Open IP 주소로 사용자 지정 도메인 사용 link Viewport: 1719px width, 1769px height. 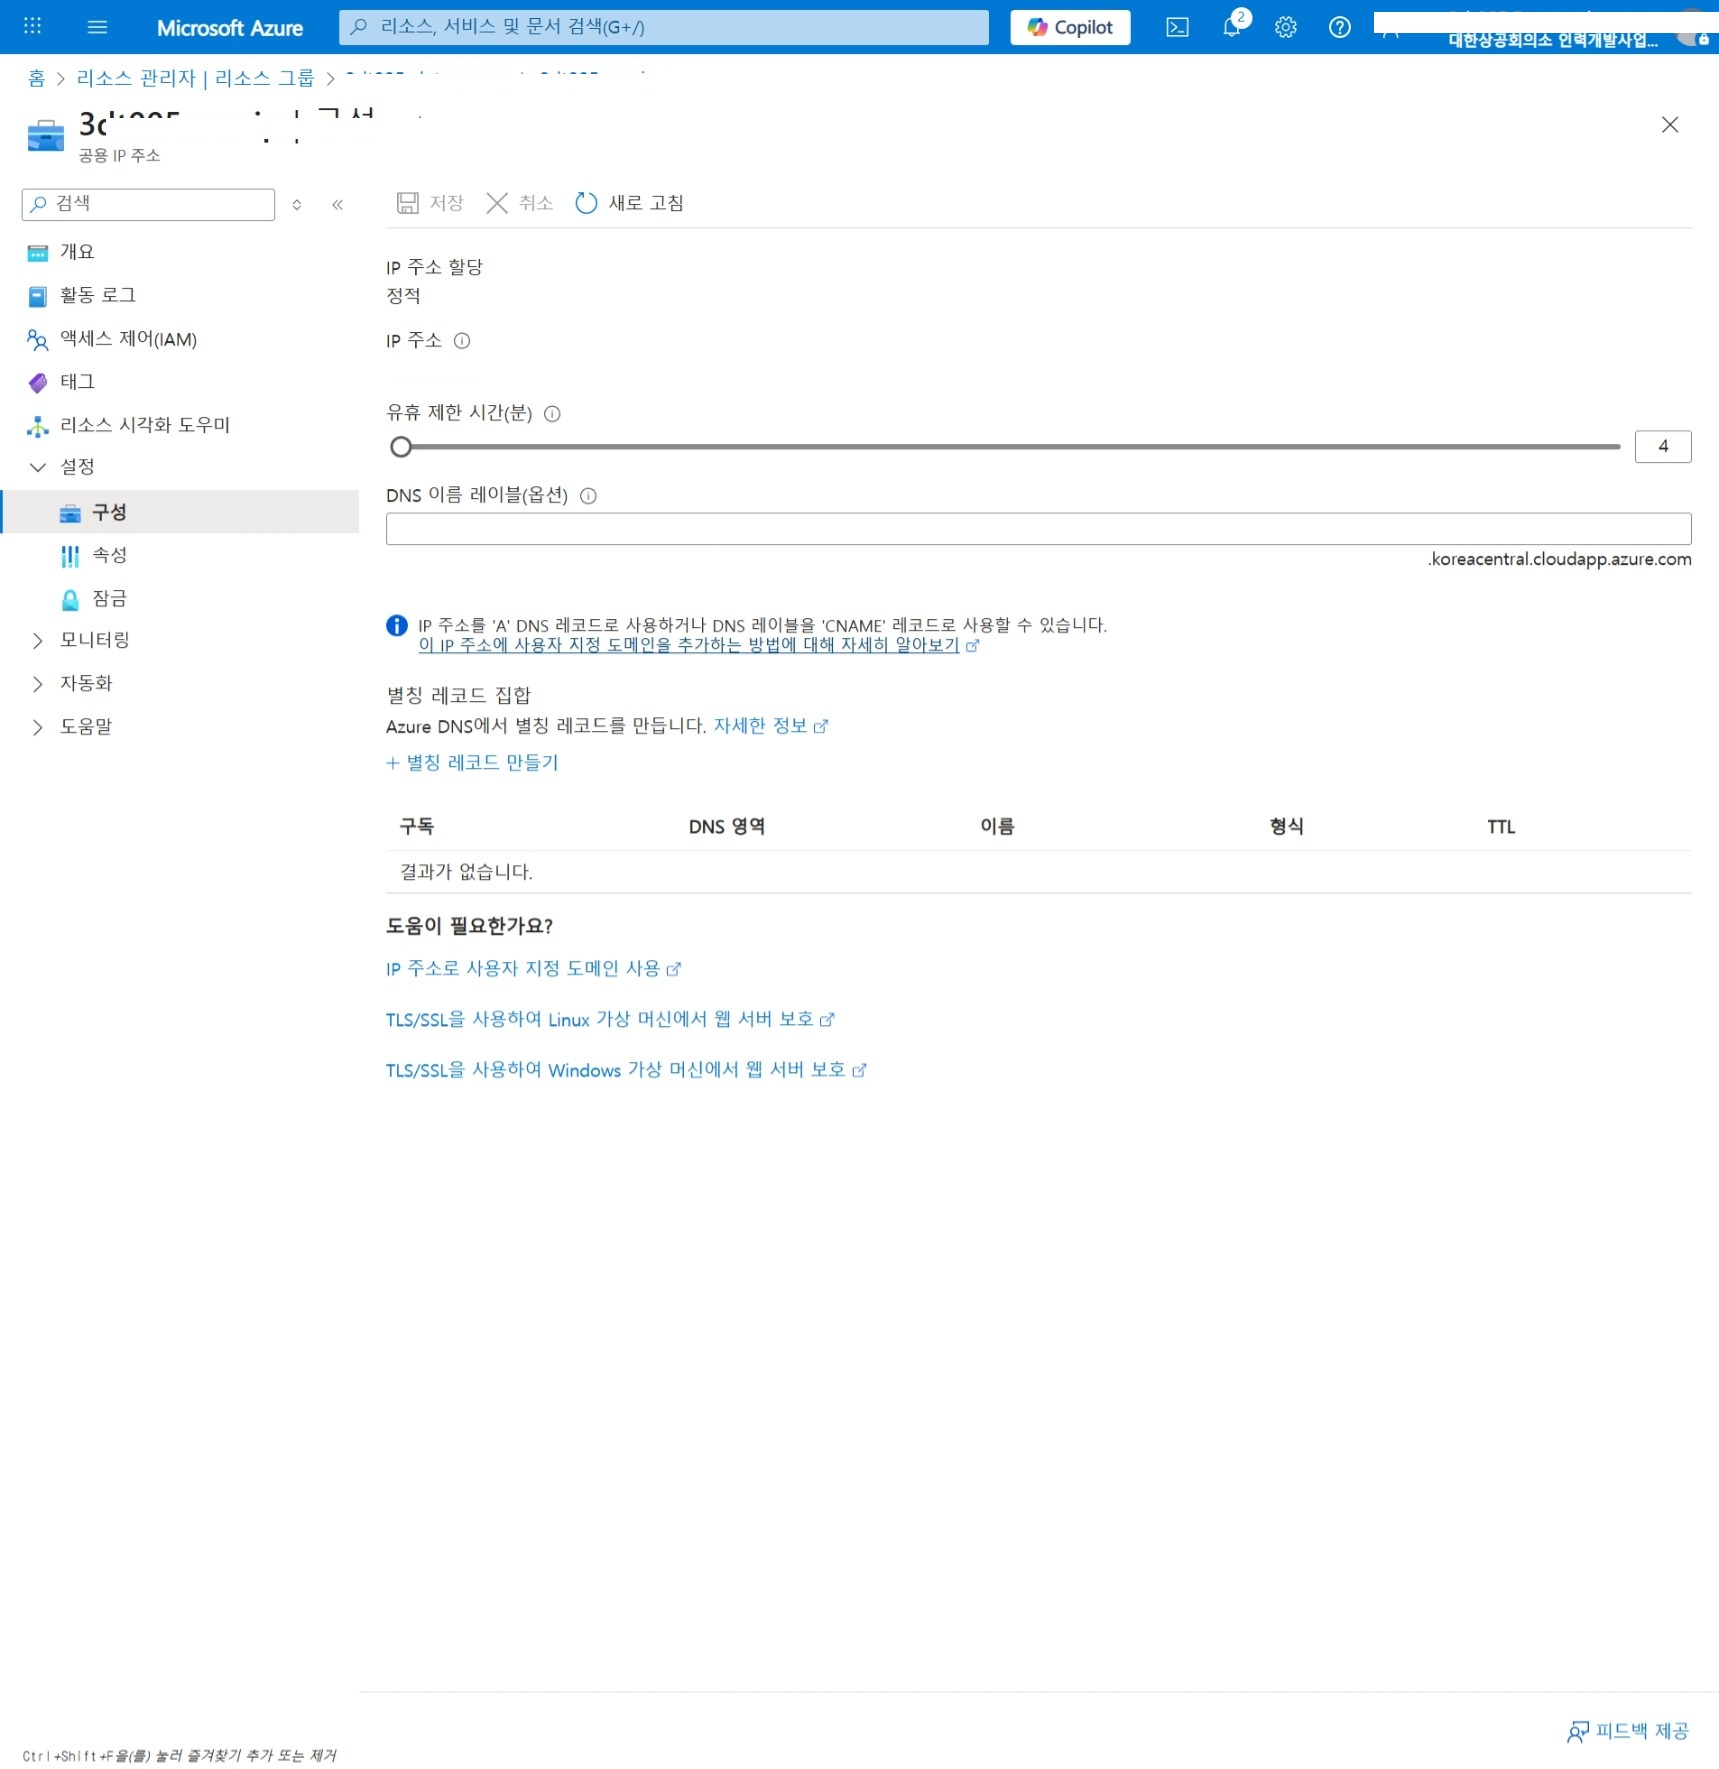[x=533, y=969]
